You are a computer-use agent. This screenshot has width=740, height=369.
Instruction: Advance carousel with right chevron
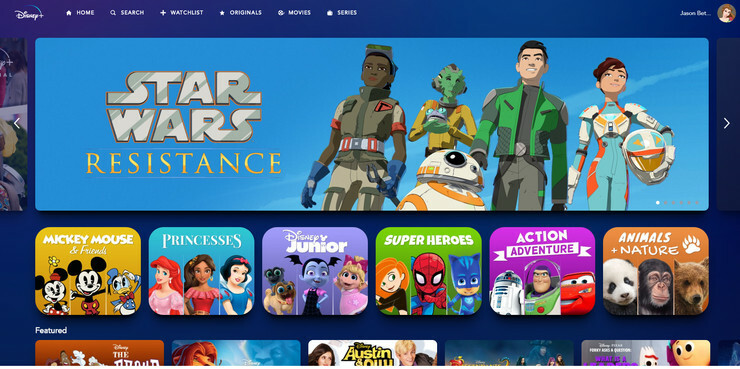[726, 123]
